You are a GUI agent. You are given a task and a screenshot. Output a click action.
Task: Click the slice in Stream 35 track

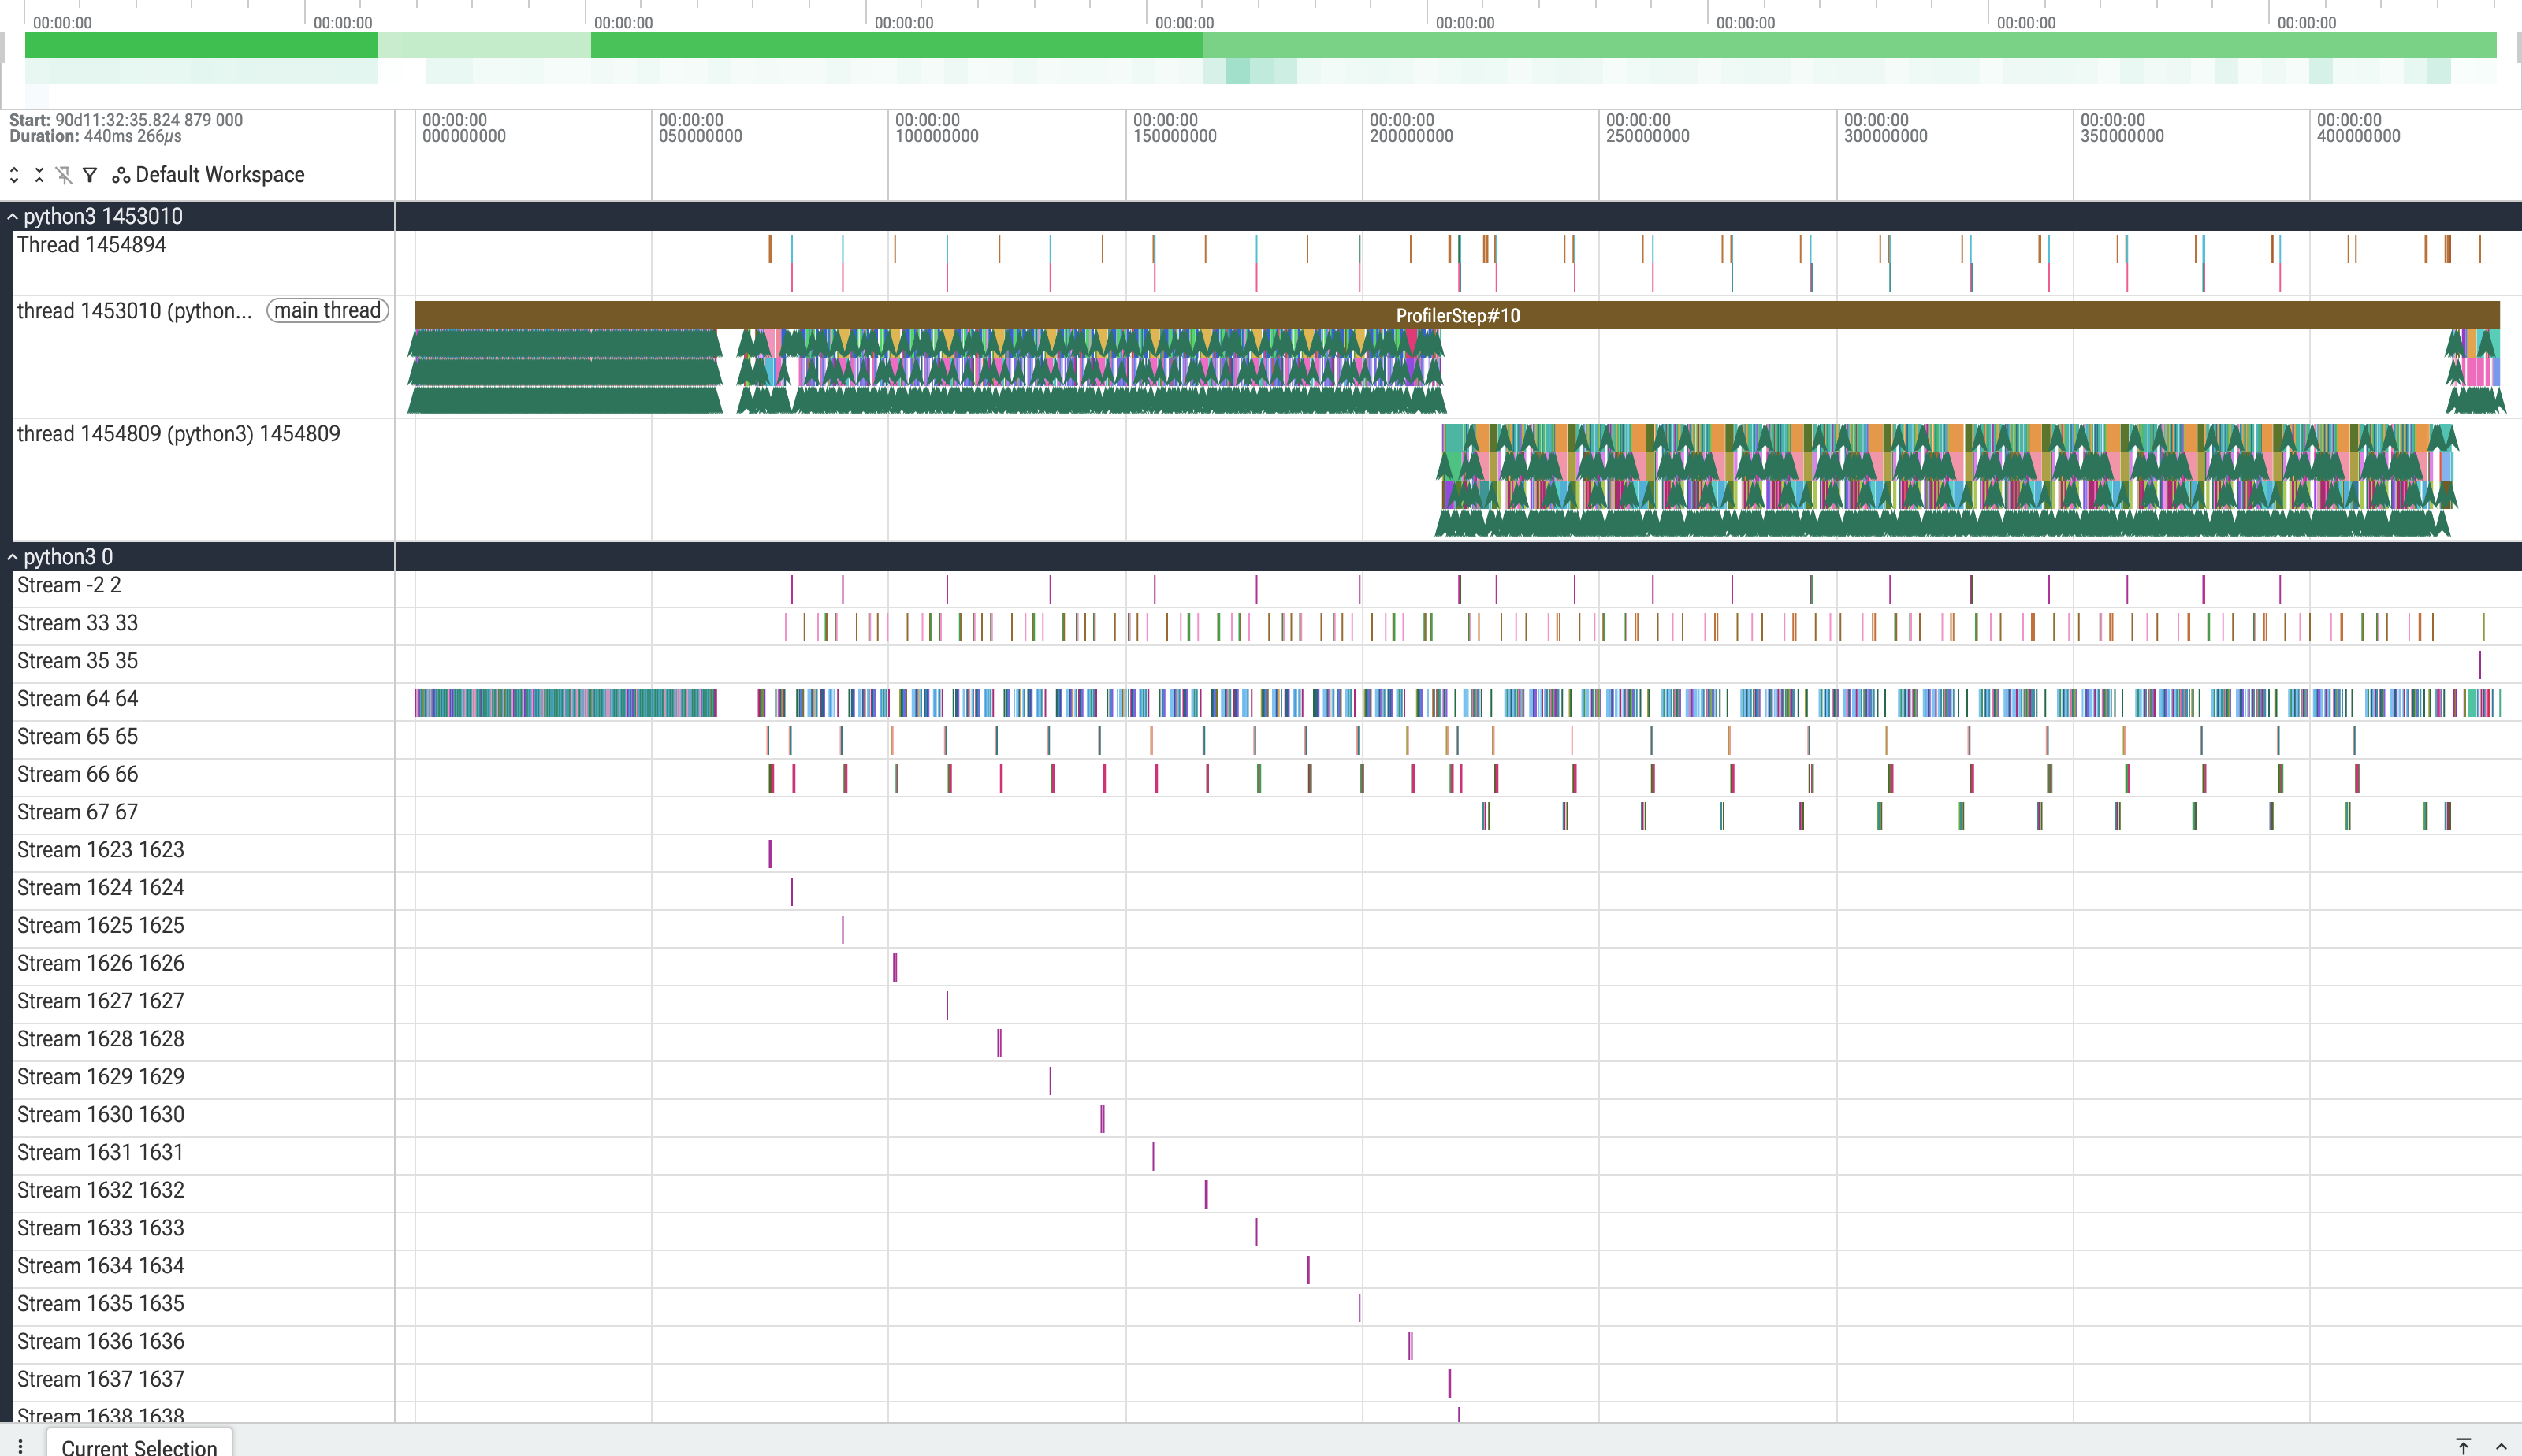click(x=2480, y=665)
